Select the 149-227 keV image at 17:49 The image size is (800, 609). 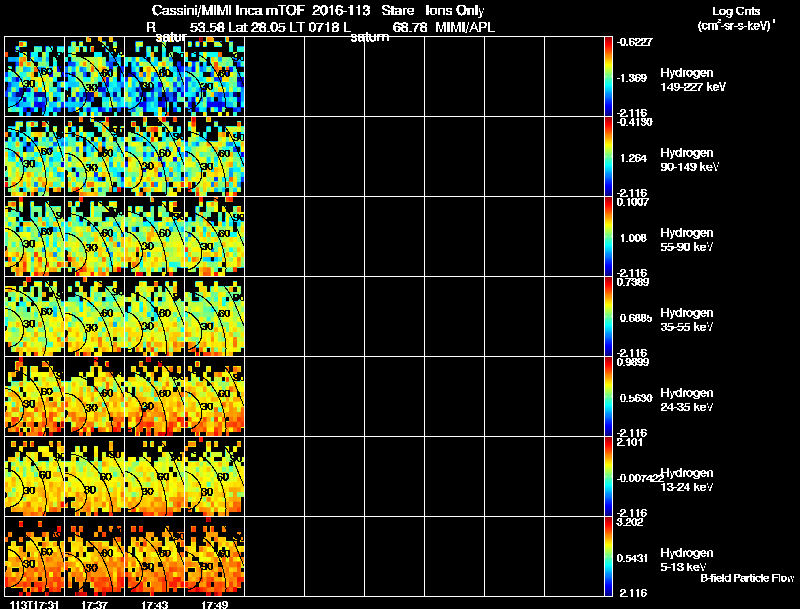215,77
